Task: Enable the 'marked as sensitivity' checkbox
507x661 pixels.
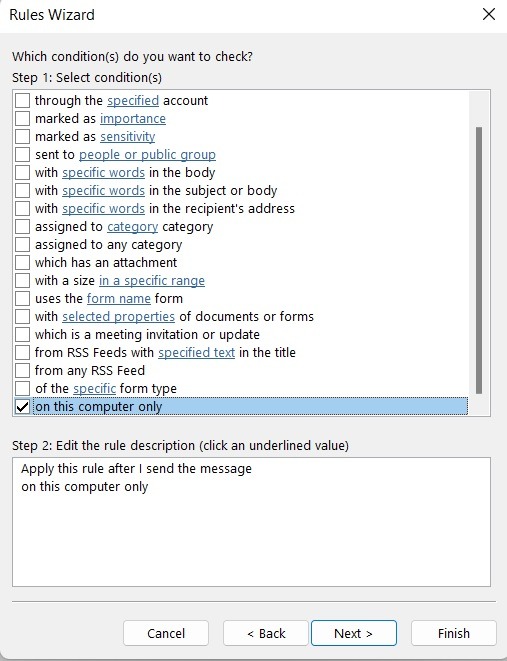Action: (22, 137)
